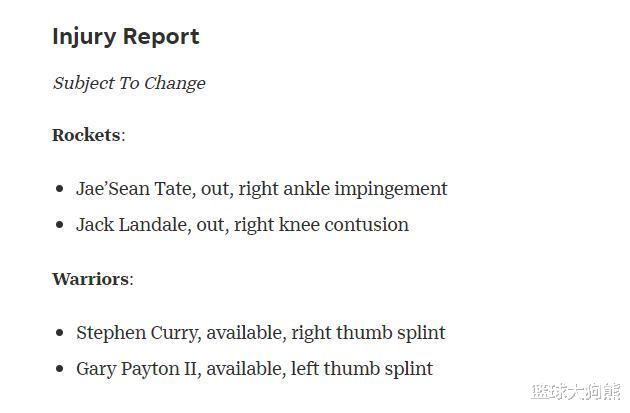Click the bullet before Gary Payton II

pyautogui.click(x=60, y=368)
